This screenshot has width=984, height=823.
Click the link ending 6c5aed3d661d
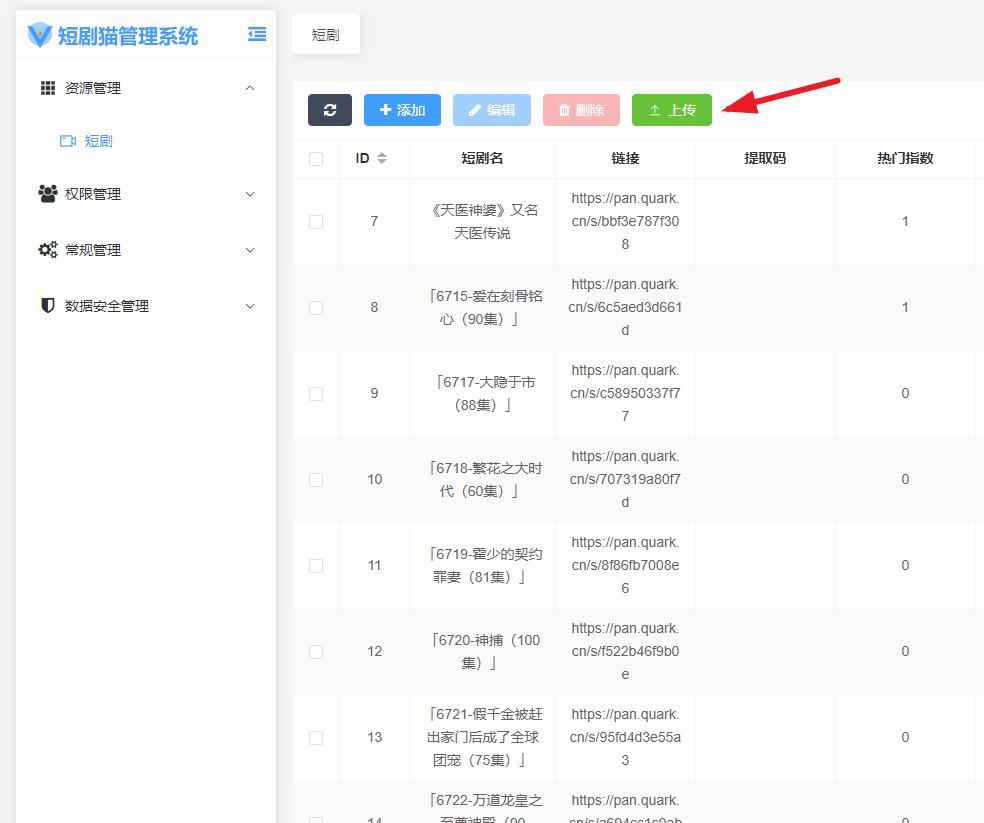pos(625,307)
